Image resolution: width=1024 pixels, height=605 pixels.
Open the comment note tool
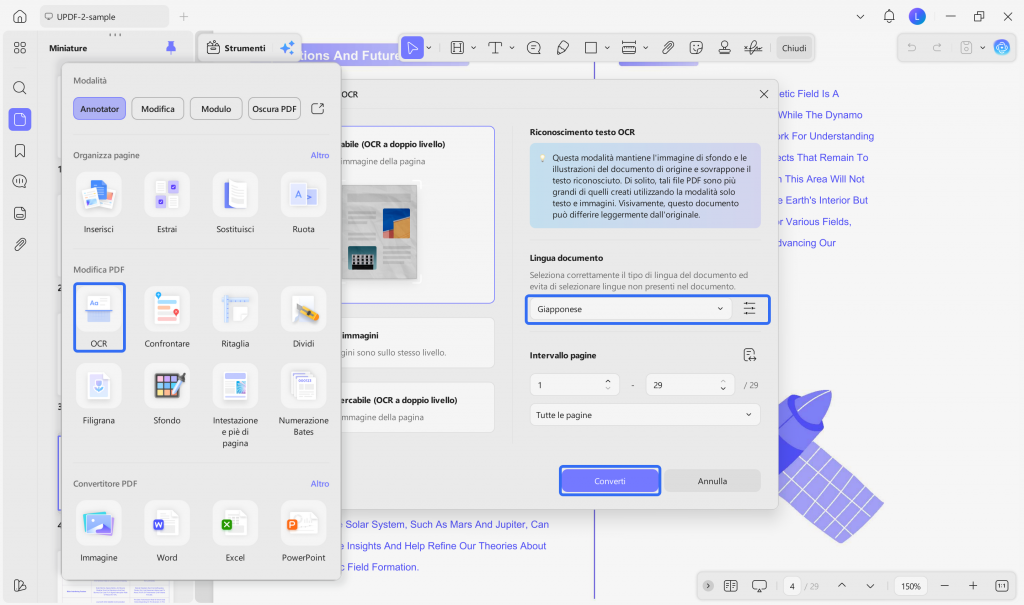534,48
